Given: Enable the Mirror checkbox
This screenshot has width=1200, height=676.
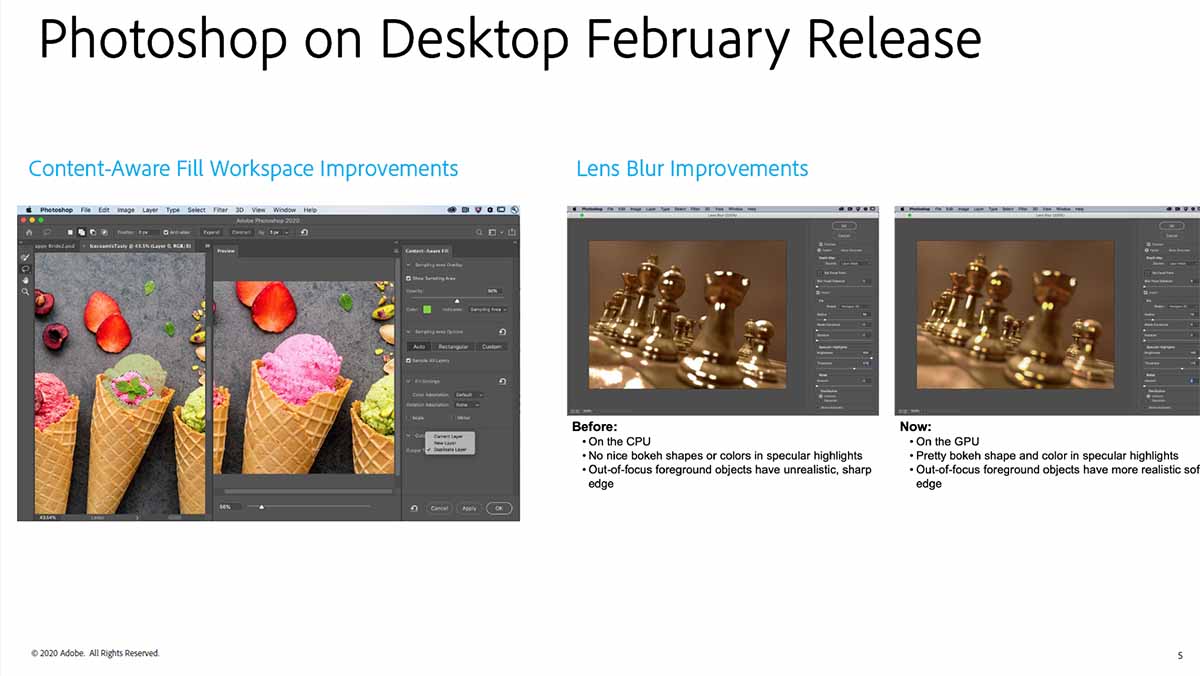Looking at the screenshot, I should coord(452,418).
